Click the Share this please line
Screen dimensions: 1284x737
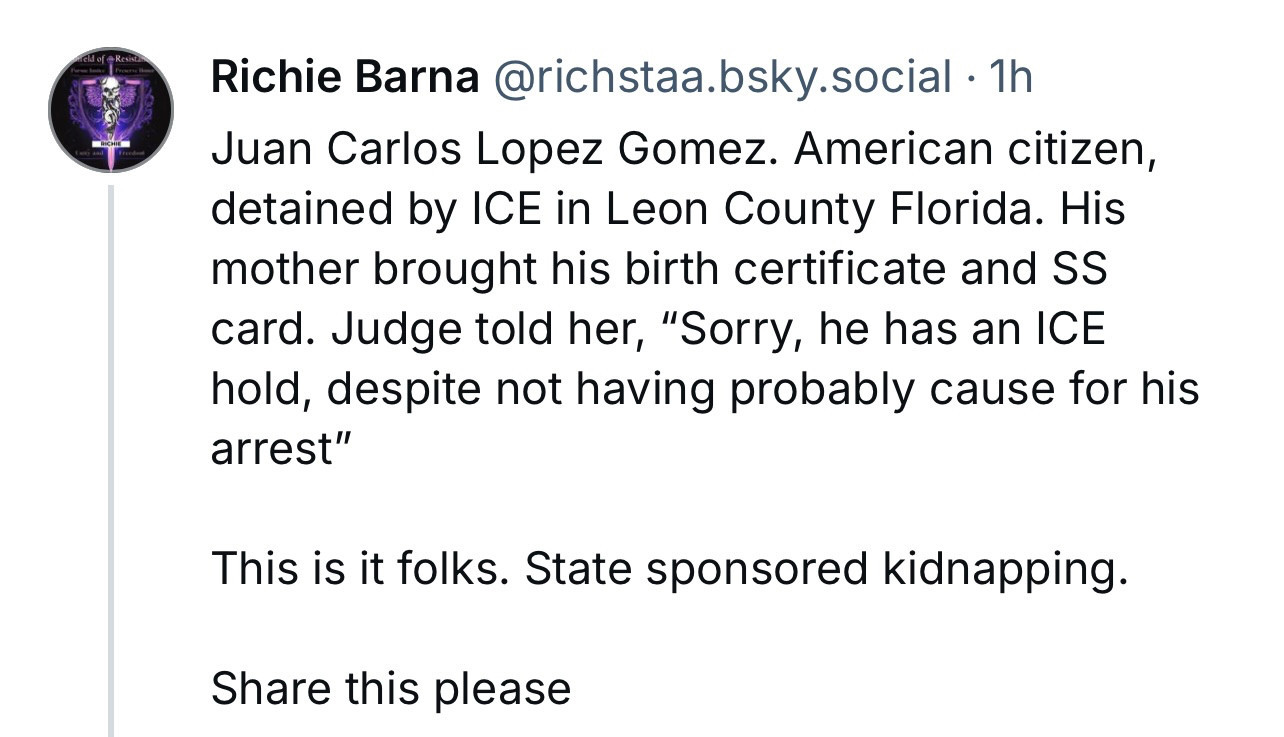[x=391, y=690]
